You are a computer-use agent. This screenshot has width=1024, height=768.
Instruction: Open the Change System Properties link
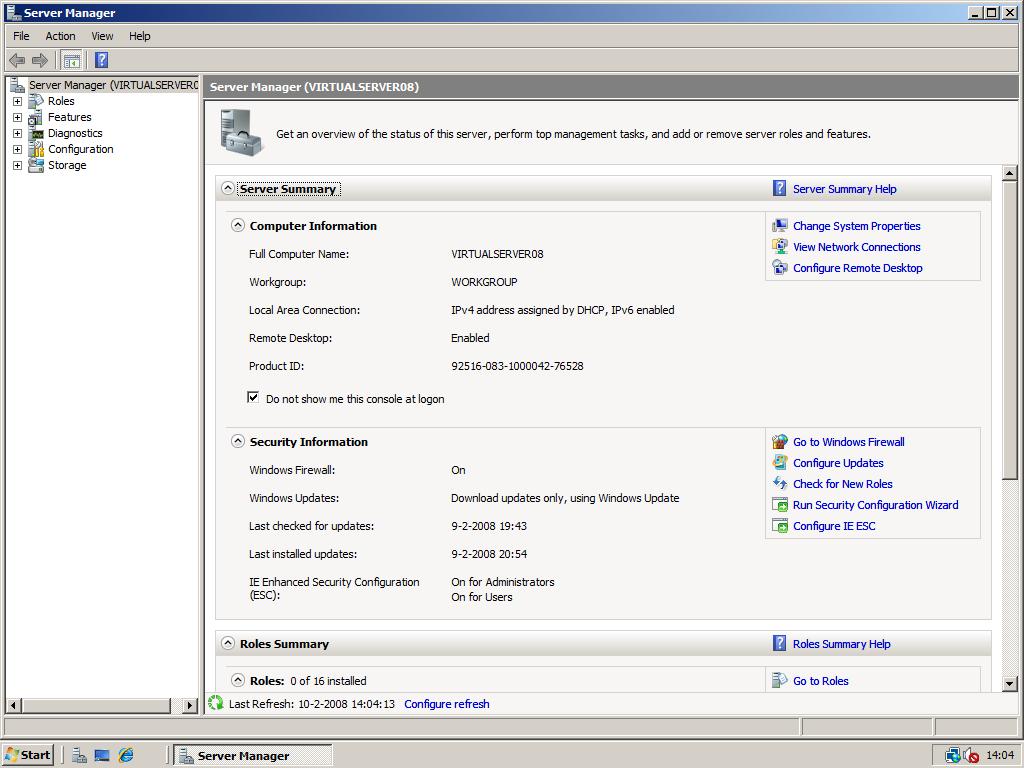tap(856, 226)
